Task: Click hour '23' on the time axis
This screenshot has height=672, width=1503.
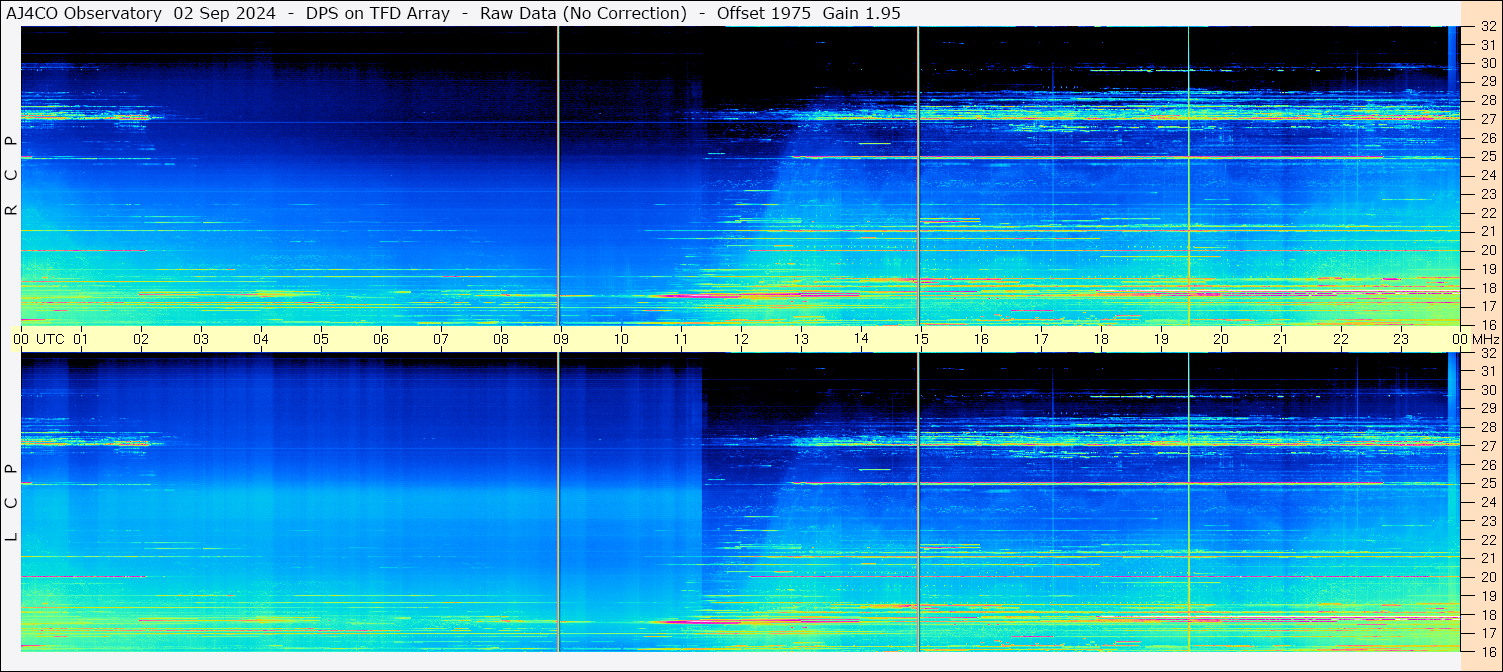Action: tap(1401, 339)
